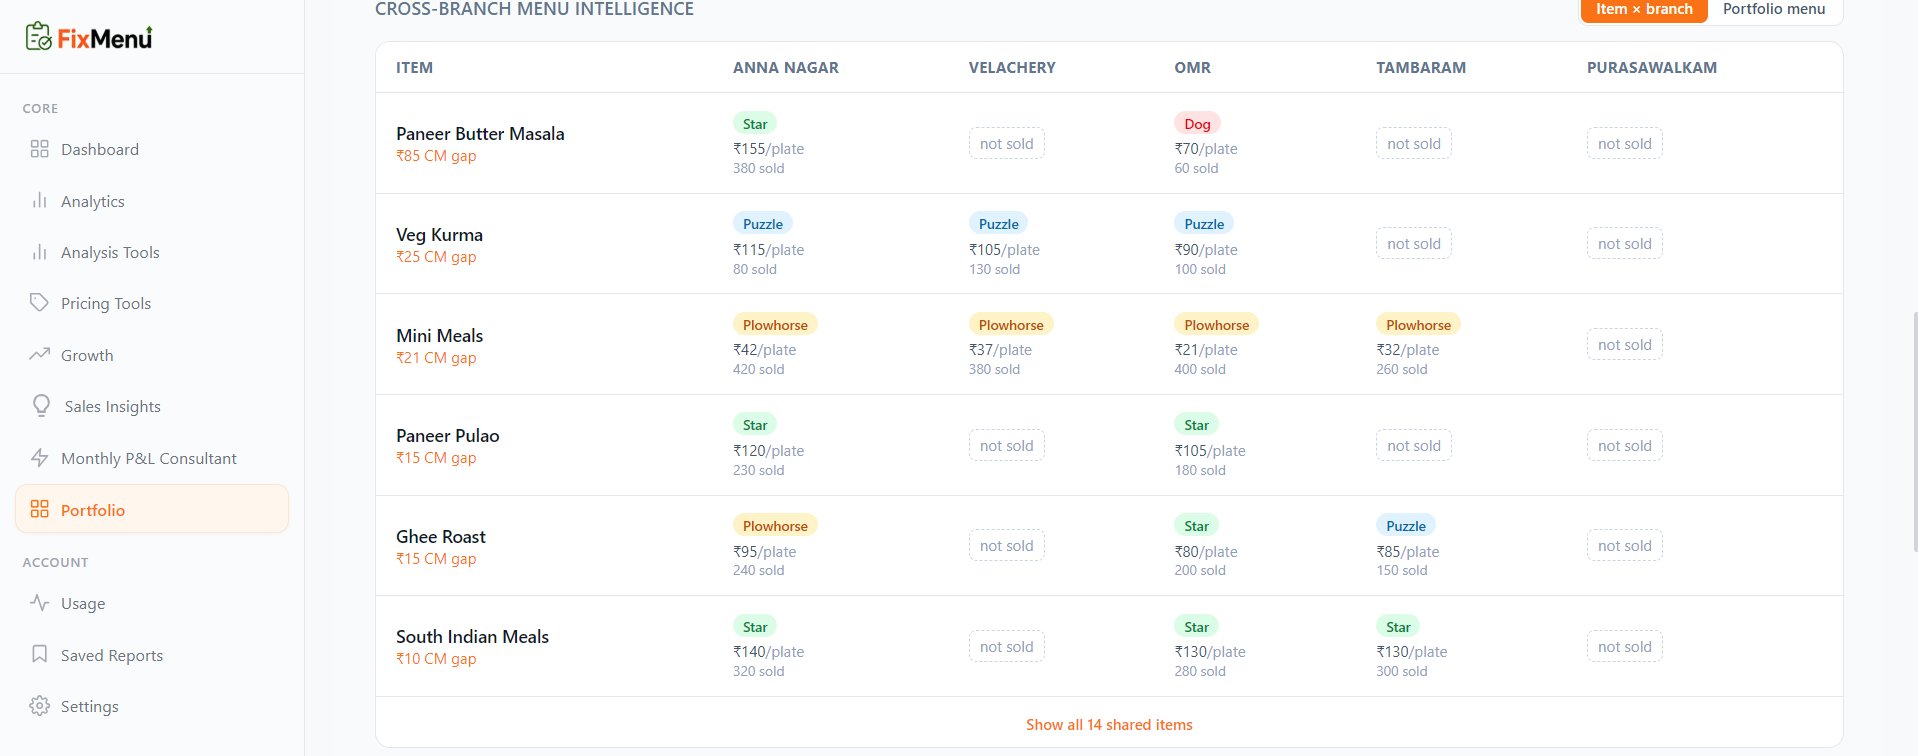Select the Paneer Butter Masala item name
The width and height of the screenshot is (1918, 756).
click(480, 134)
